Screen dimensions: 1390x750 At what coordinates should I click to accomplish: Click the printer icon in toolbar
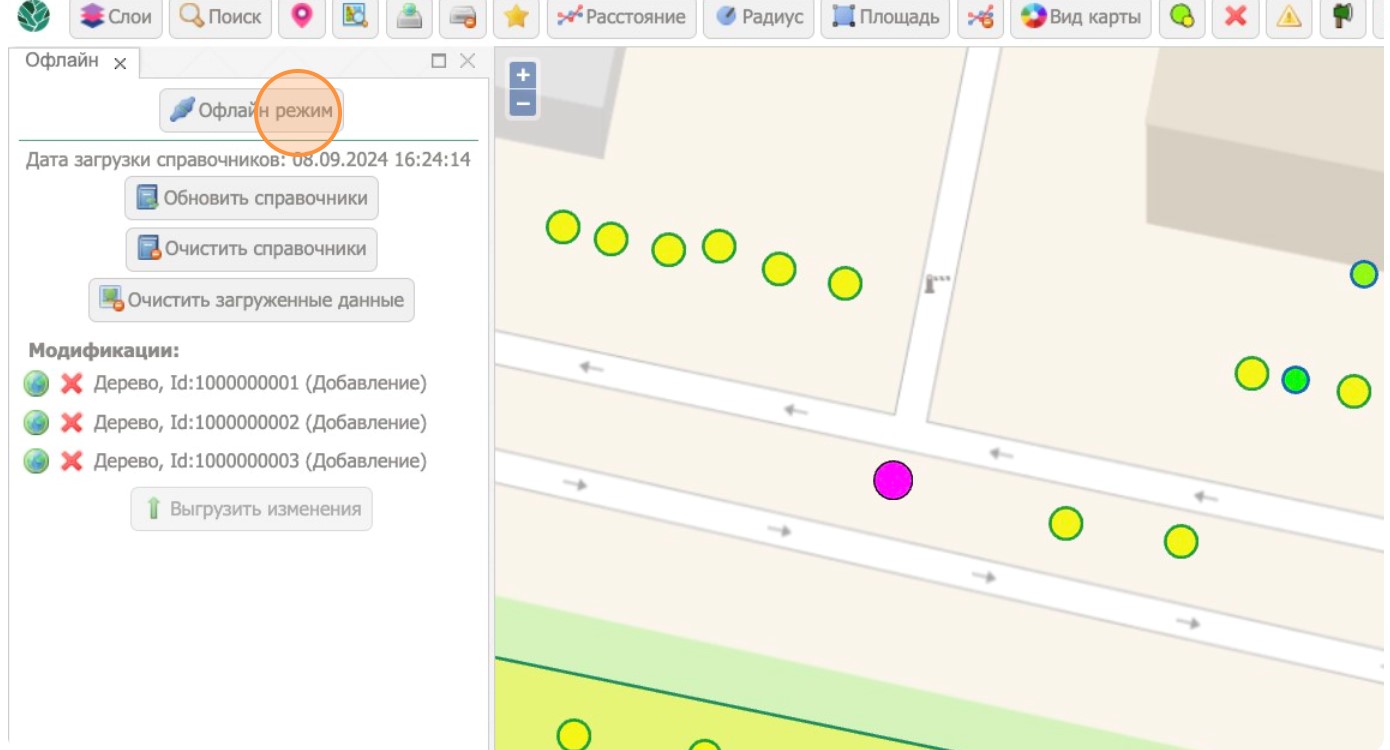(x=462, y=16)
